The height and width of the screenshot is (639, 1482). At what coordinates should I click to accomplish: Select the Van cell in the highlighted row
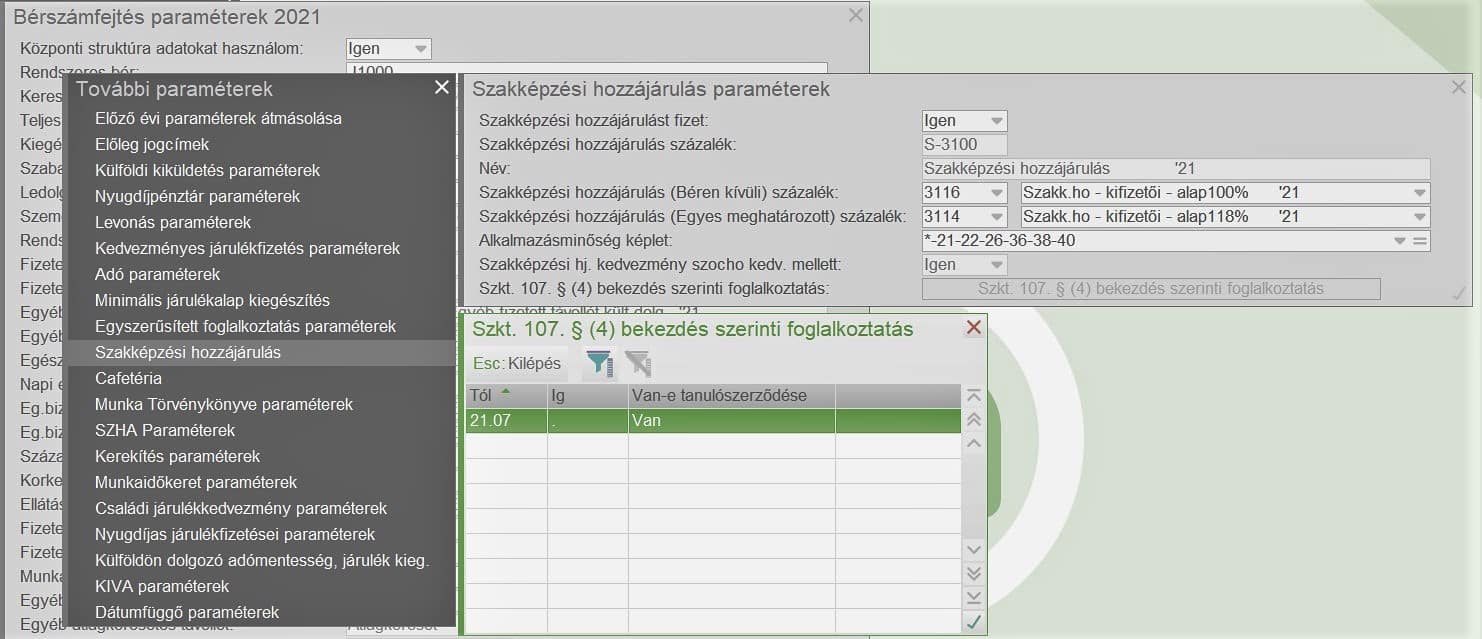coord(732,421)
